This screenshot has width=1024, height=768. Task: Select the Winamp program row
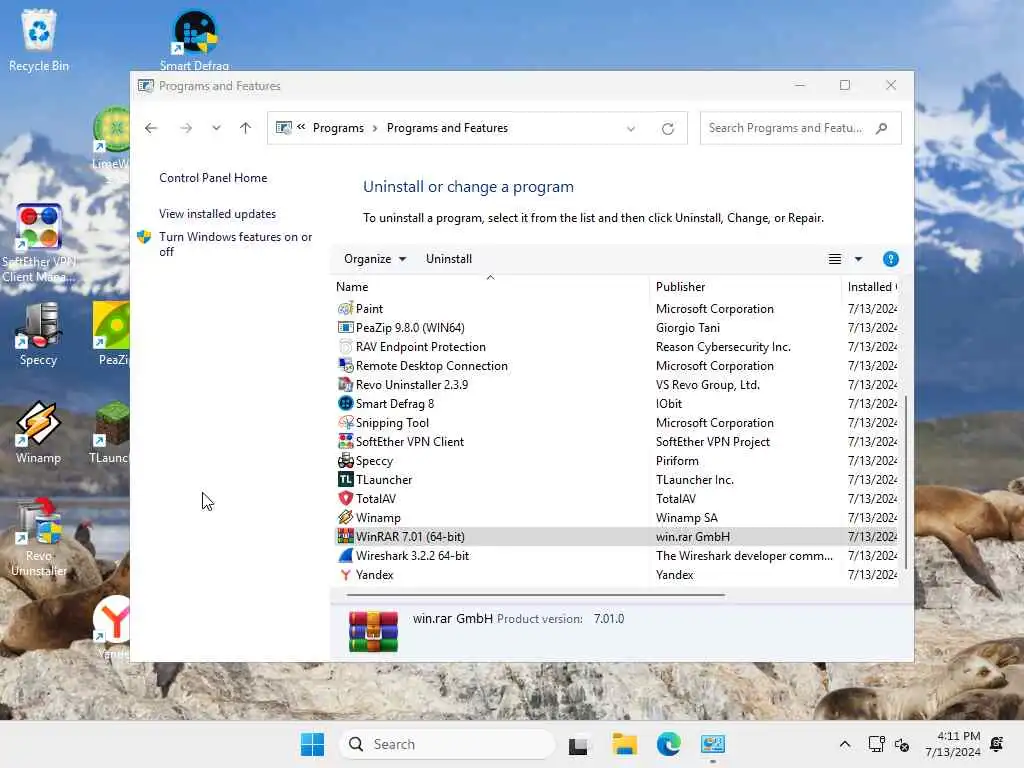tap(616, 517)
